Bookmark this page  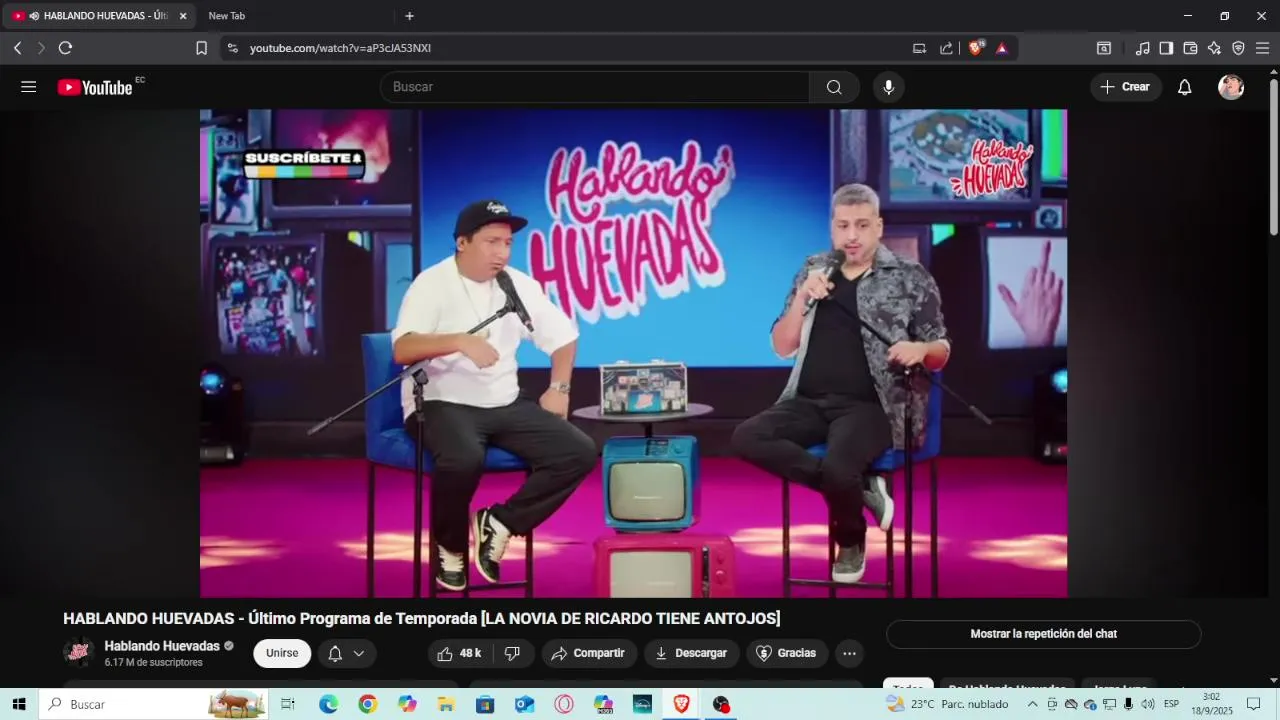click(201, 48)
